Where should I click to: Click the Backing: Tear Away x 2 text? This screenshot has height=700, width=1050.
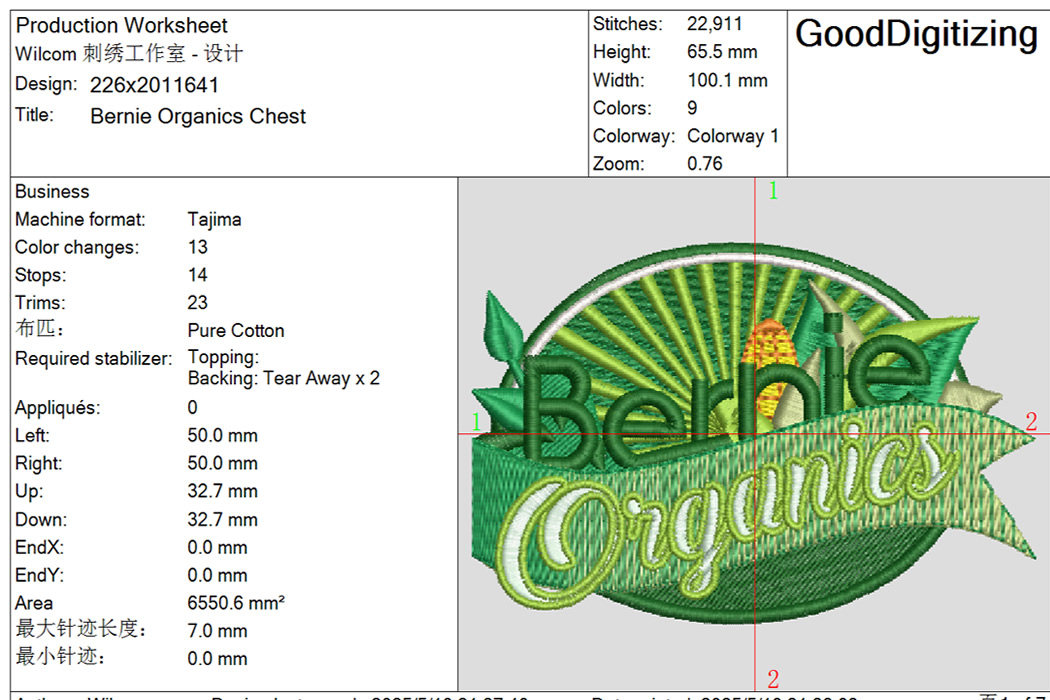coord(283,378)
